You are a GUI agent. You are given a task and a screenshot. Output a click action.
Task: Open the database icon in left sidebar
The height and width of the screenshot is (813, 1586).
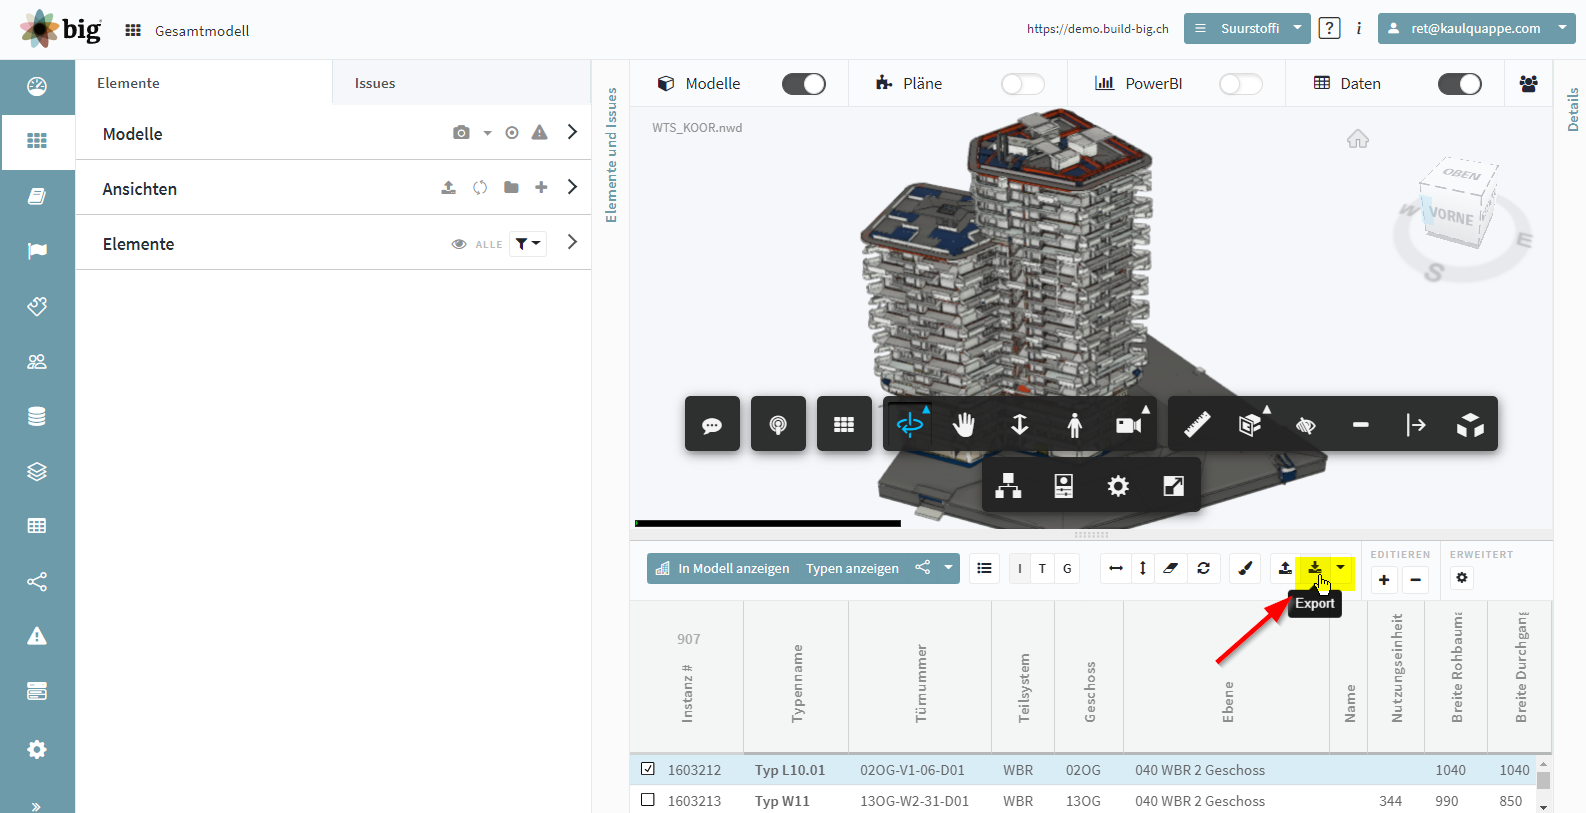click(37, 416)
